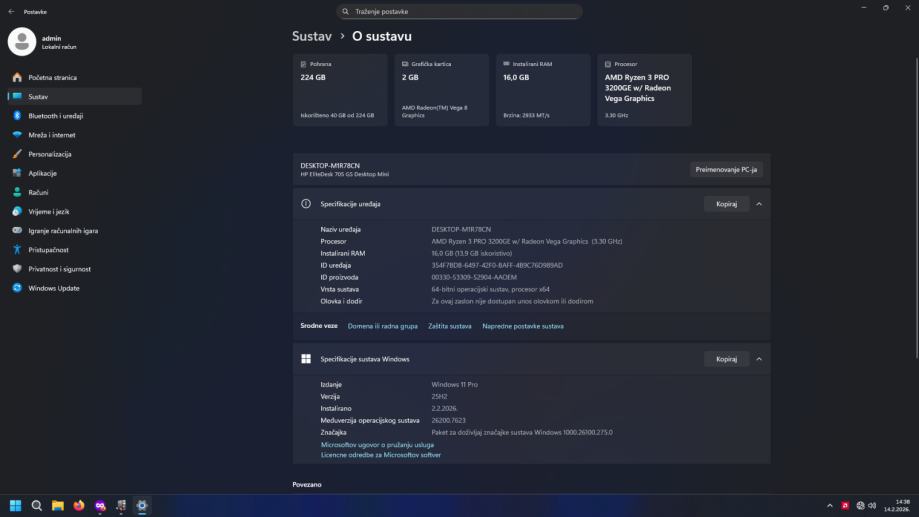Click the network globe tray icon

[860, 506]
